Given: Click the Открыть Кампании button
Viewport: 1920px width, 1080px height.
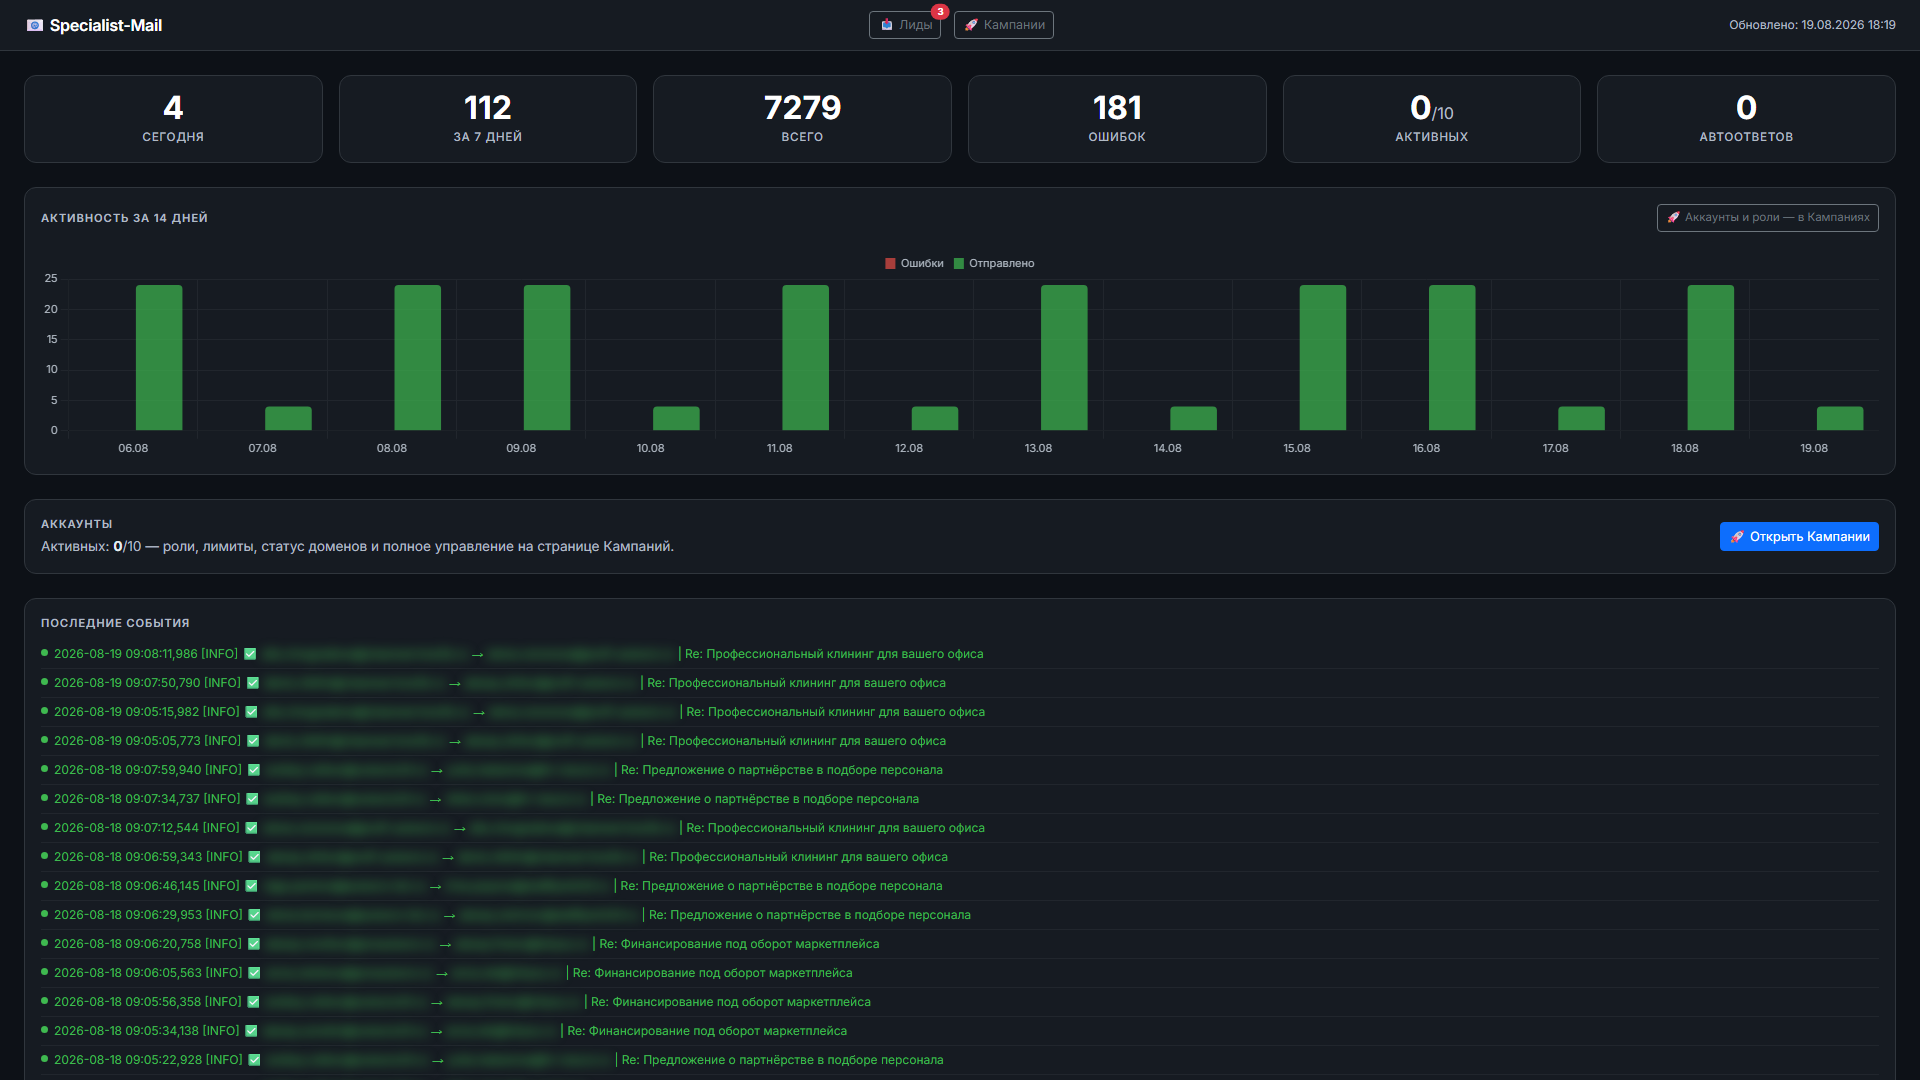Looking at the screenshot, I should 1799,536.
